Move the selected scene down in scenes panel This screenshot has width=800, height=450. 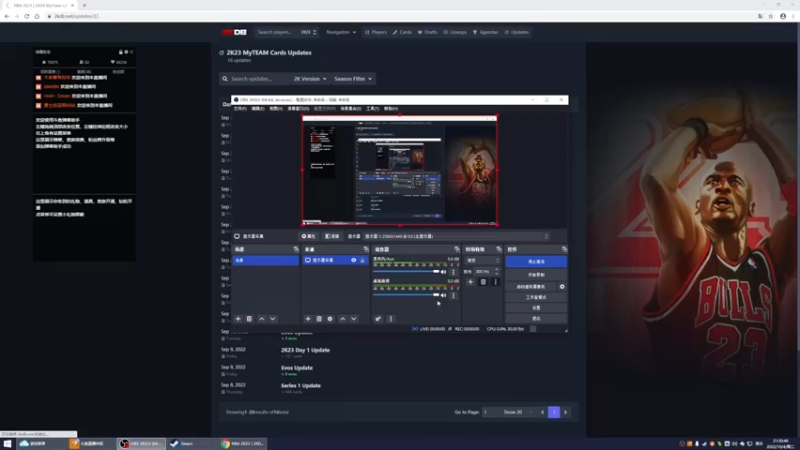pyautogui.click(x=273, y=319)
